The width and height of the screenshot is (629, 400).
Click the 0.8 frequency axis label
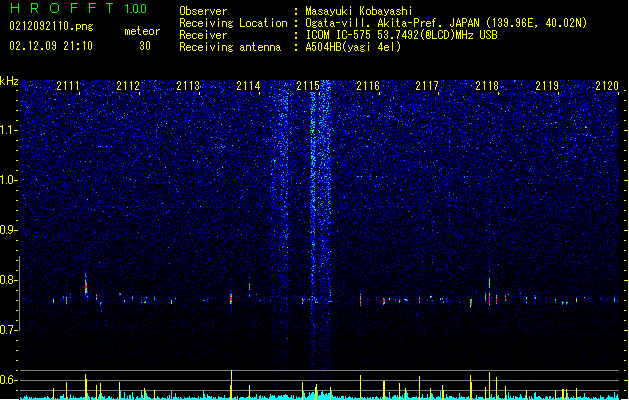(x=8, y=280)
